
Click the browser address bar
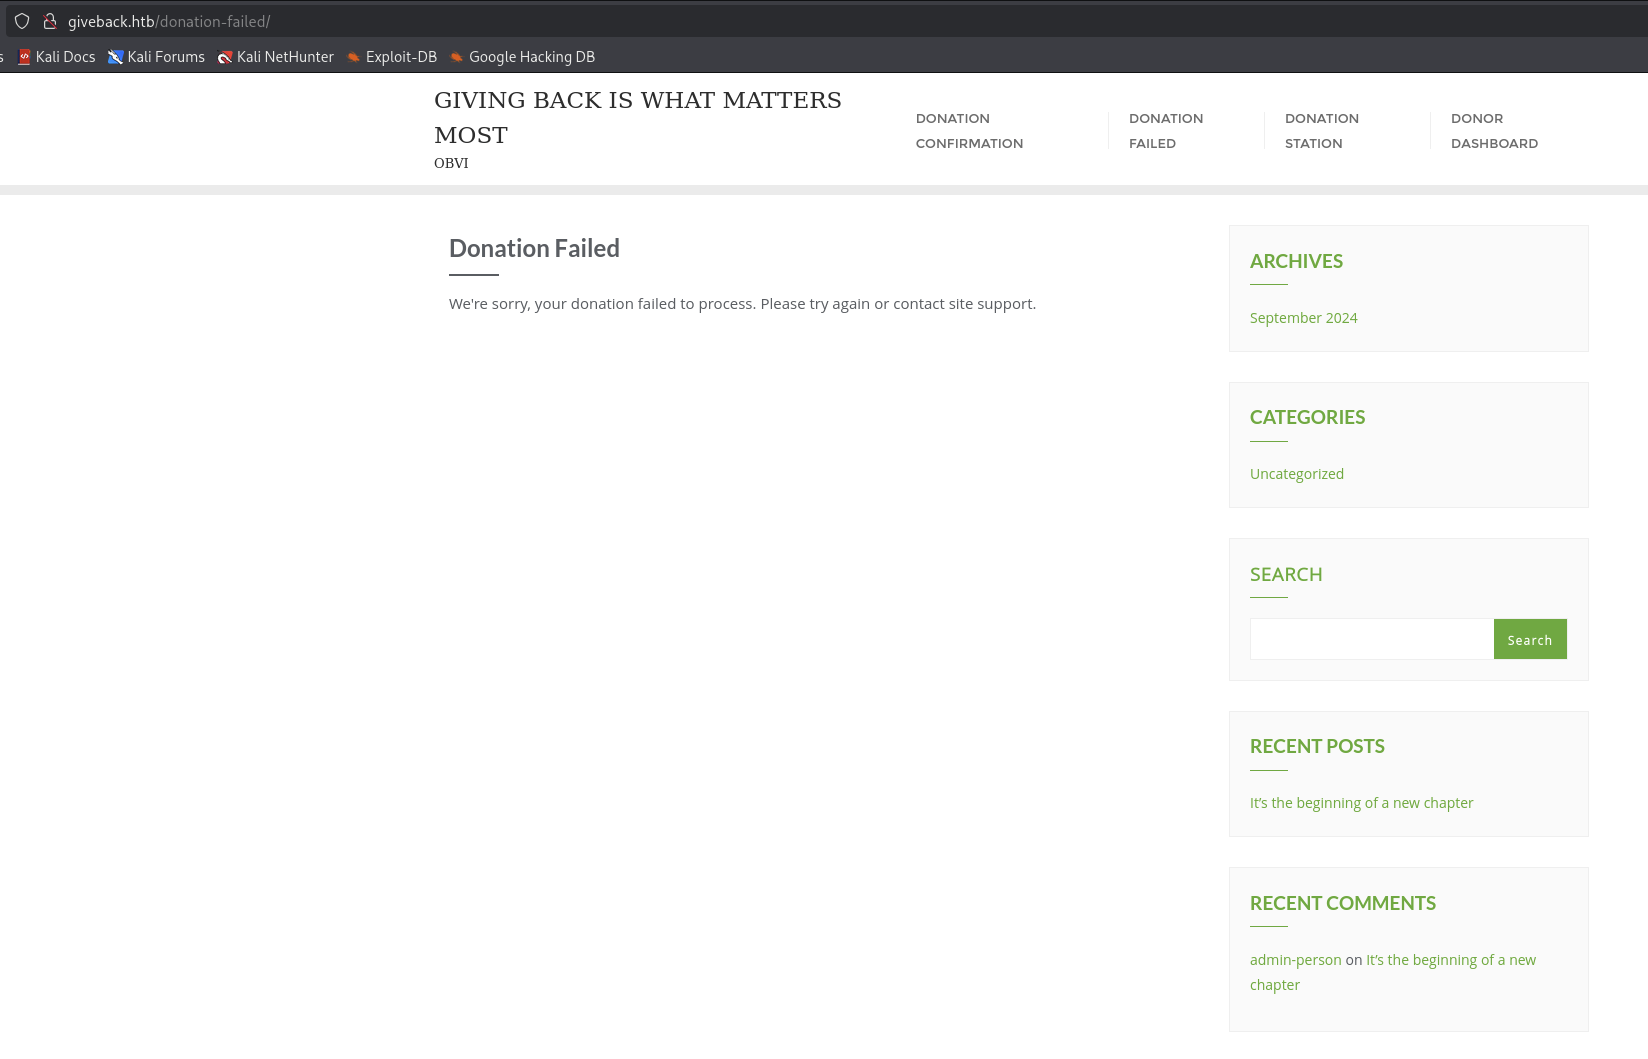tap(400, 21)
